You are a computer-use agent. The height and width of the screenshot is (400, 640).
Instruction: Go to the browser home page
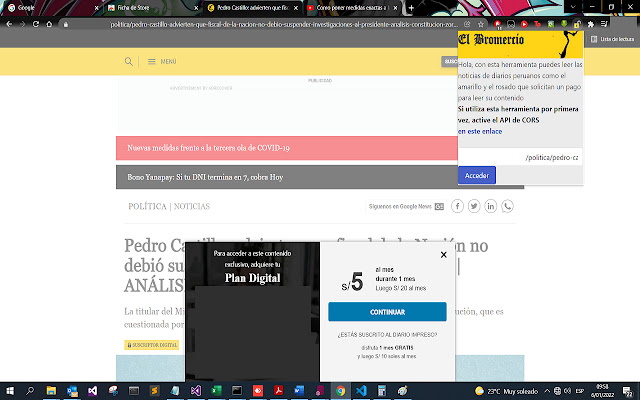(x=49, y=24)
